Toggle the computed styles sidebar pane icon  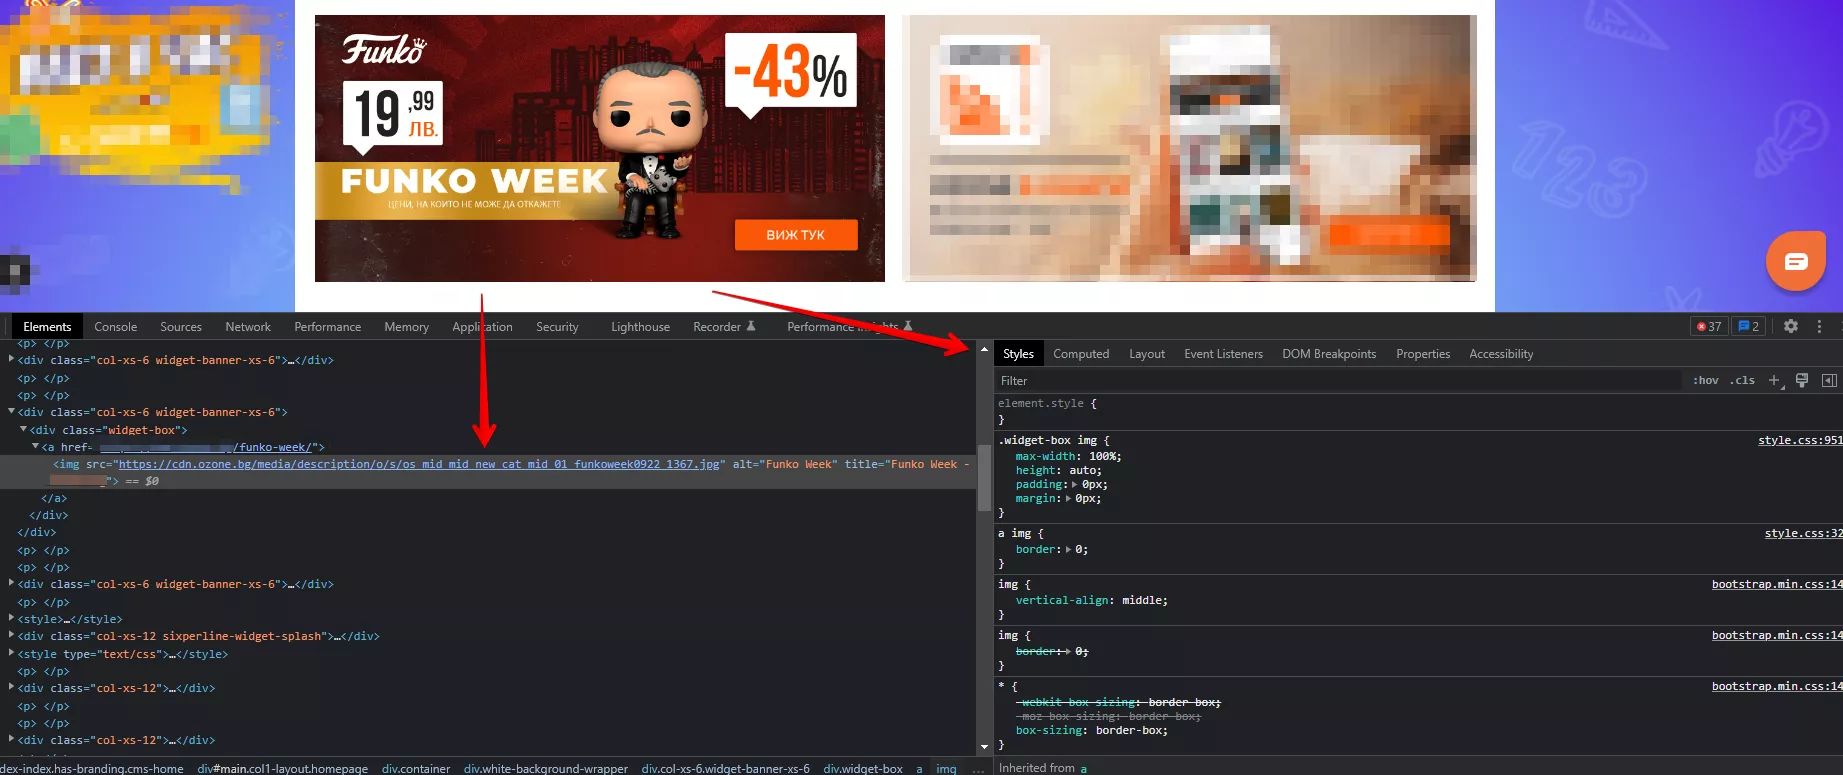click(1829, 380)
